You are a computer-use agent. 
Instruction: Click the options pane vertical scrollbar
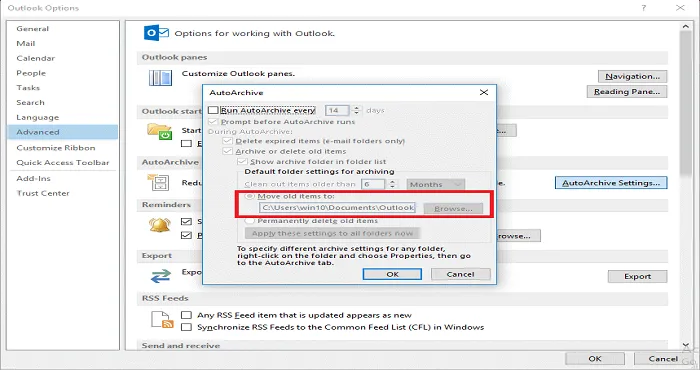point(686,103)
